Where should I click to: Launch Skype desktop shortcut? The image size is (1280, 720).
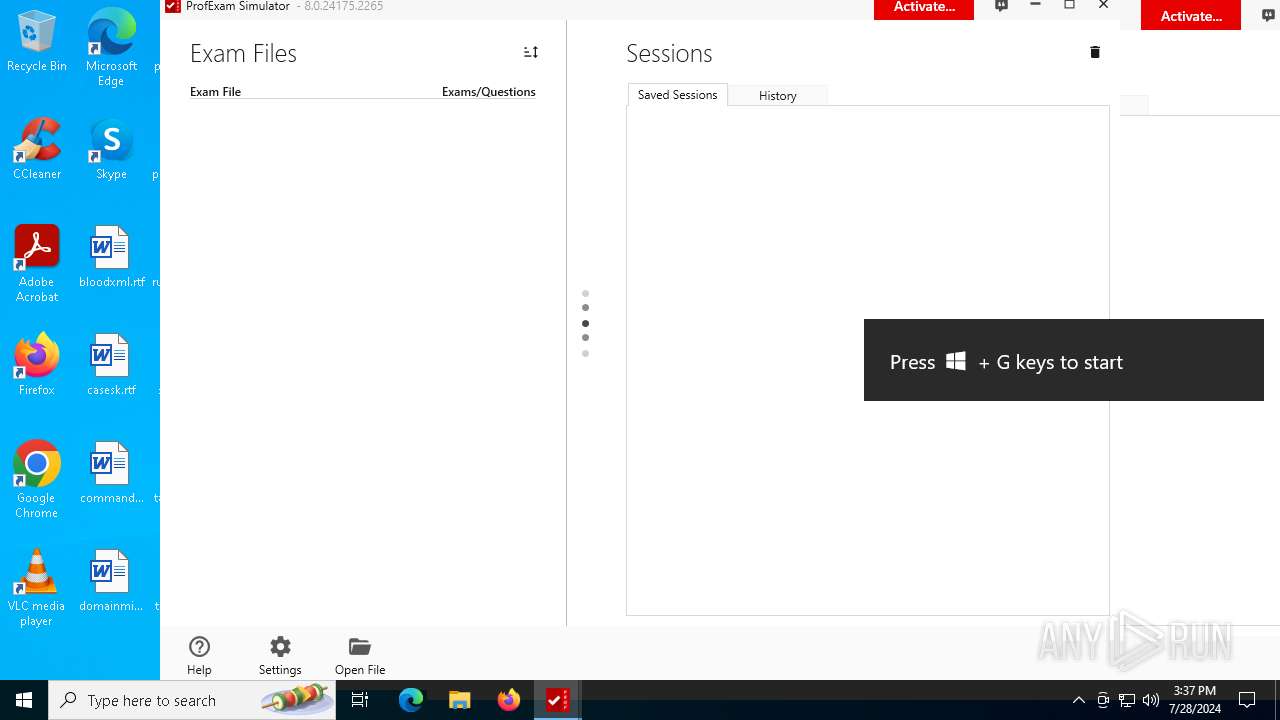pyautogui.click(x=111, y=150)
